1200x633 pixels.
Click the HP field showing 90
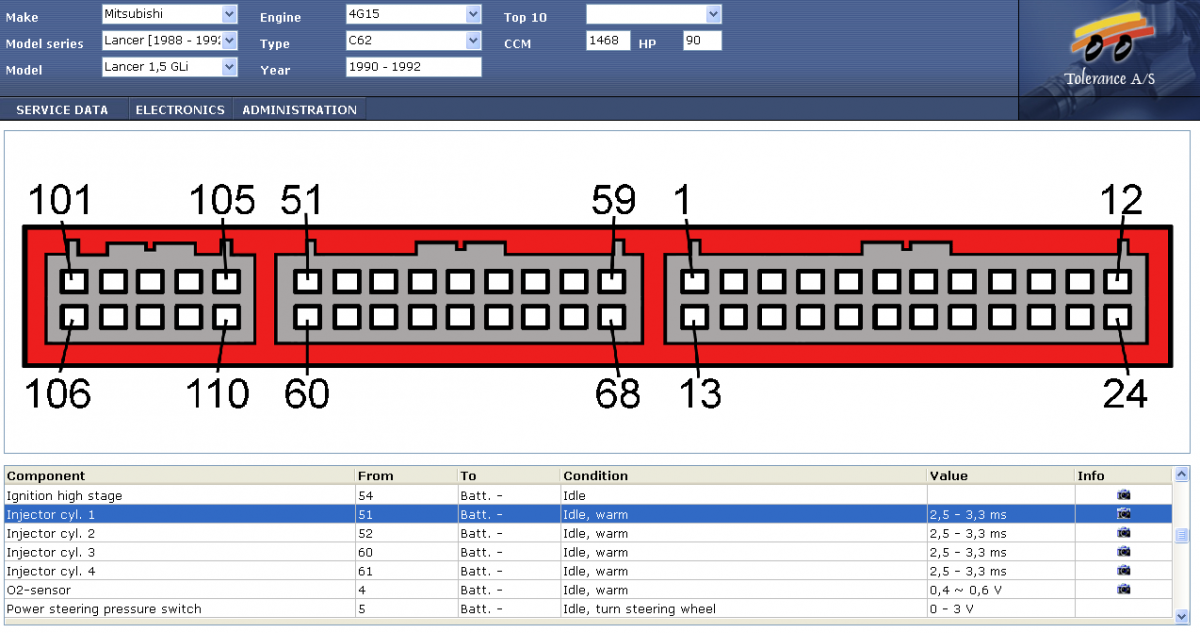[702, 41]
